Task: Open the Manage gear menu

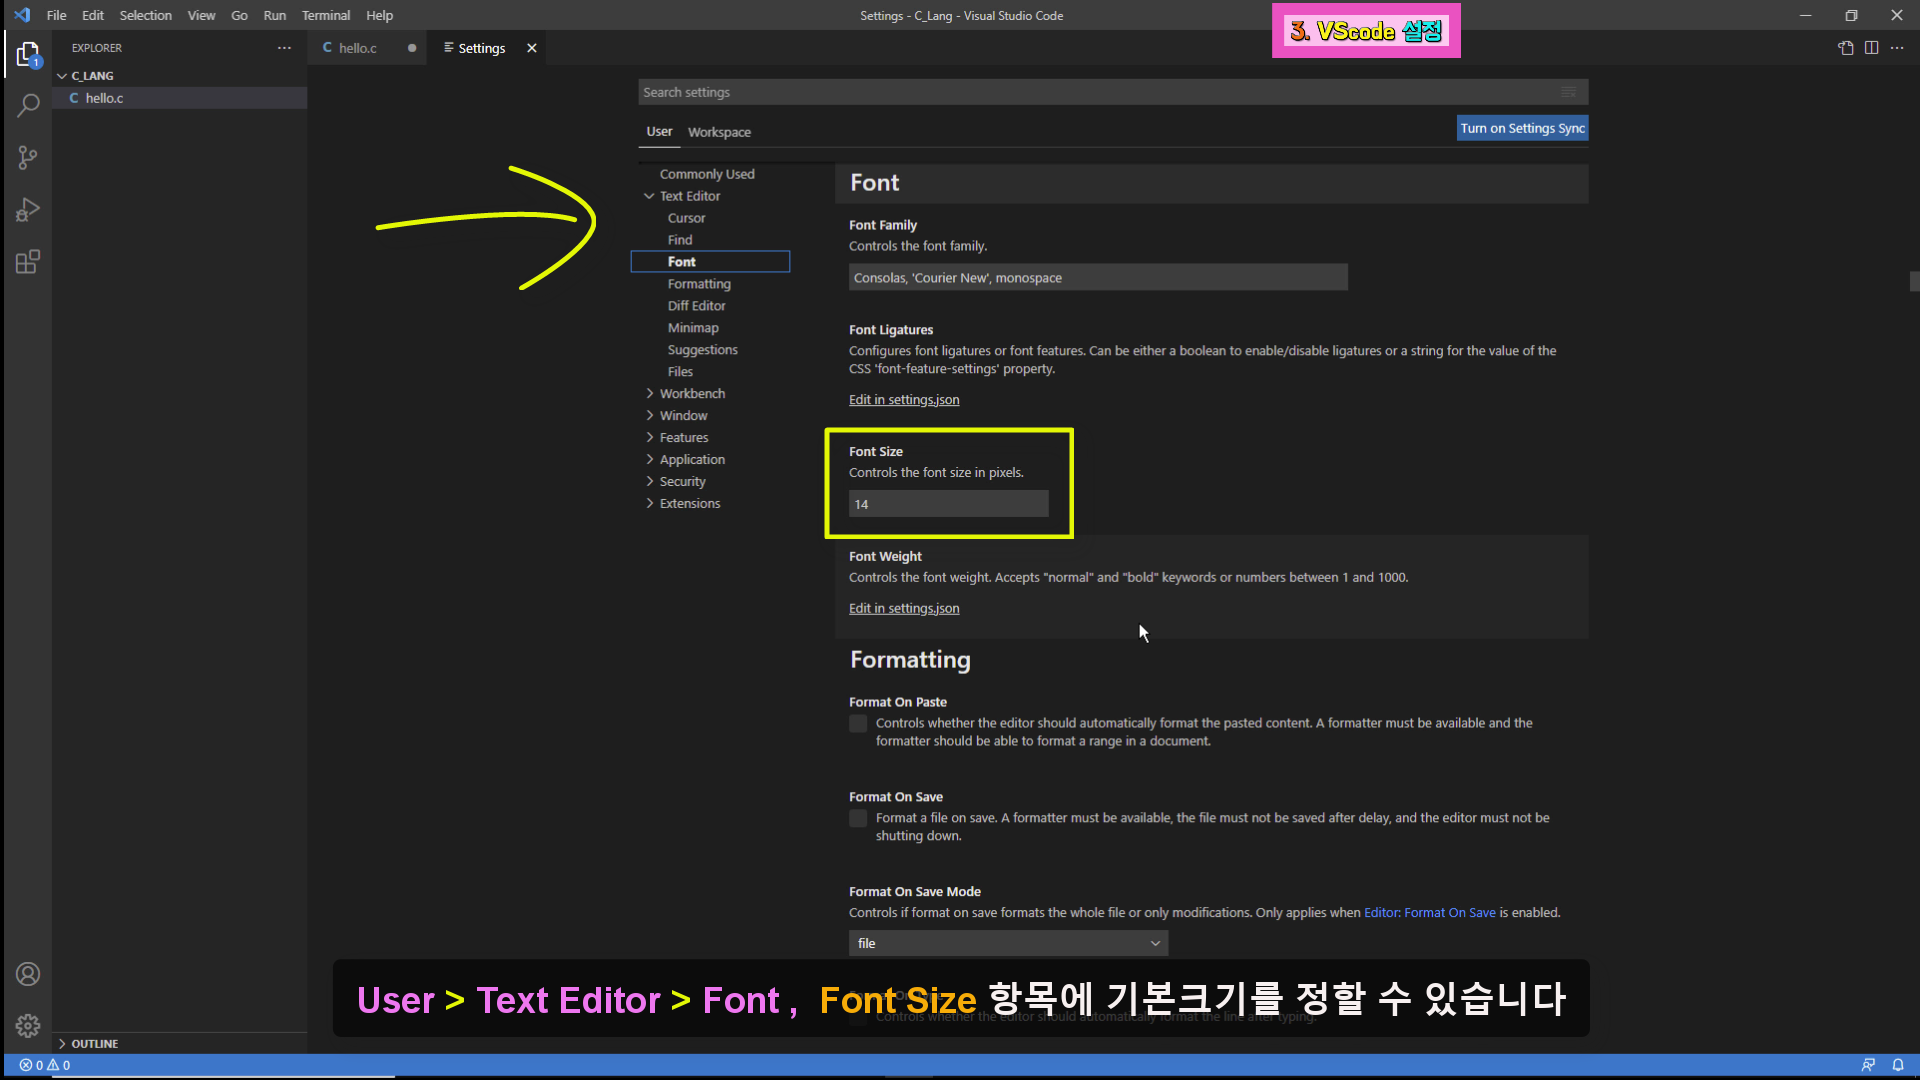Action: coord(28,1025)
